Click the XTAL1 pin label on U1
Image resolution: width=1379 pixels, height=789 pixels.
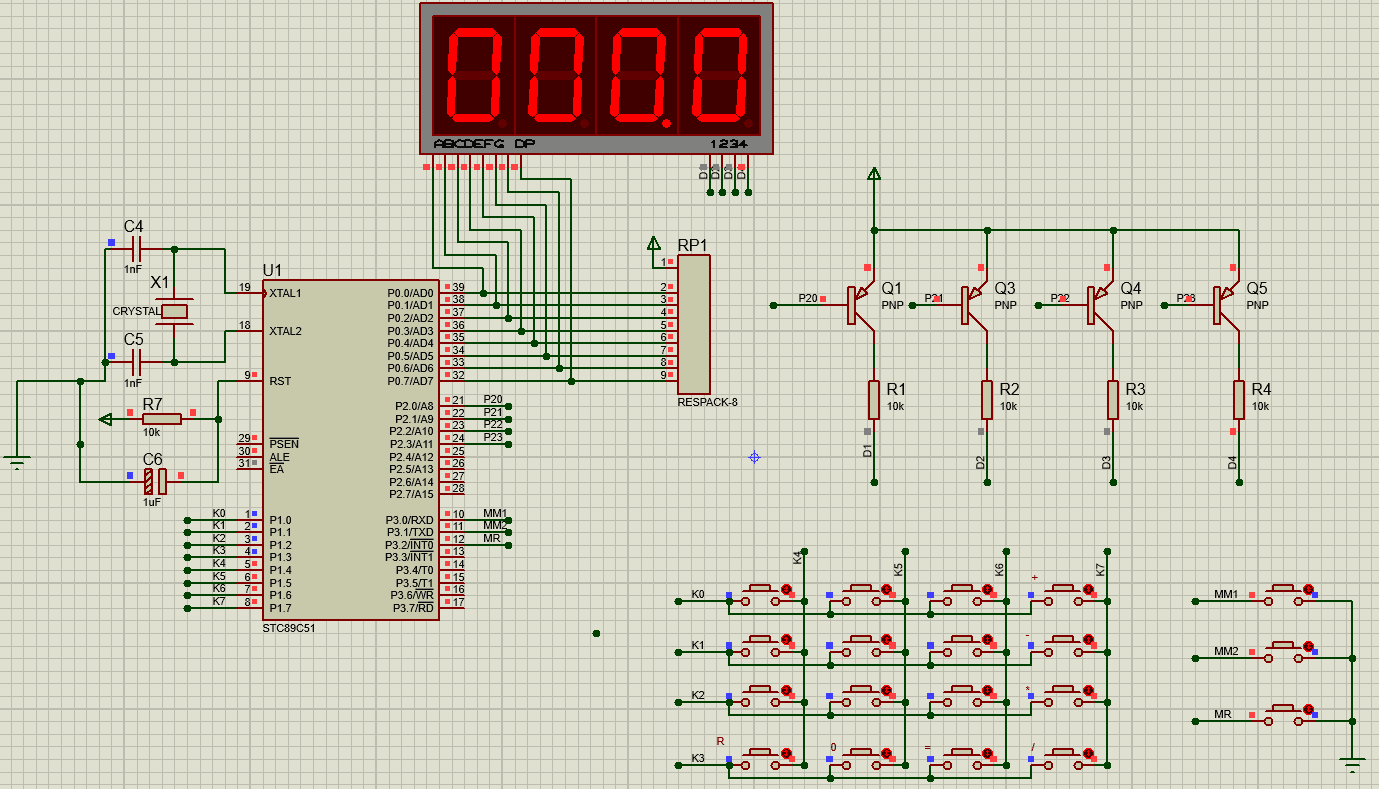285,293
